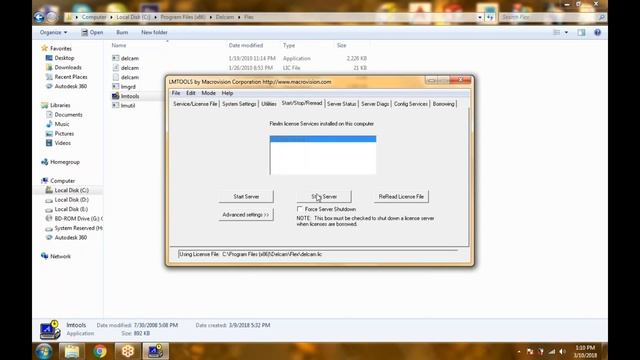Image resolution: width=640 pixels, height=360 pixels.
Task: Click the Explorer Organize dropdown
Action: (x=53, y=32)
